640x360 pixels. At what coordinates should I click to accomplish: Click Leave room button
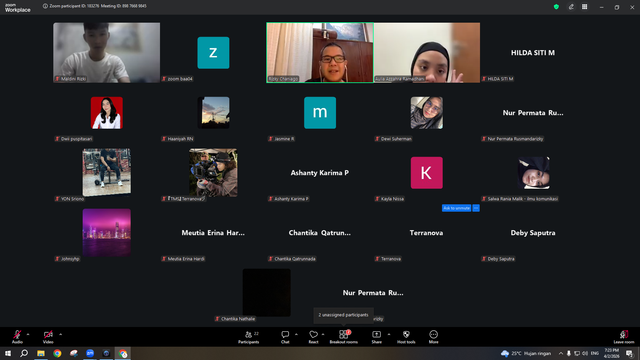[x=624, y=337]
